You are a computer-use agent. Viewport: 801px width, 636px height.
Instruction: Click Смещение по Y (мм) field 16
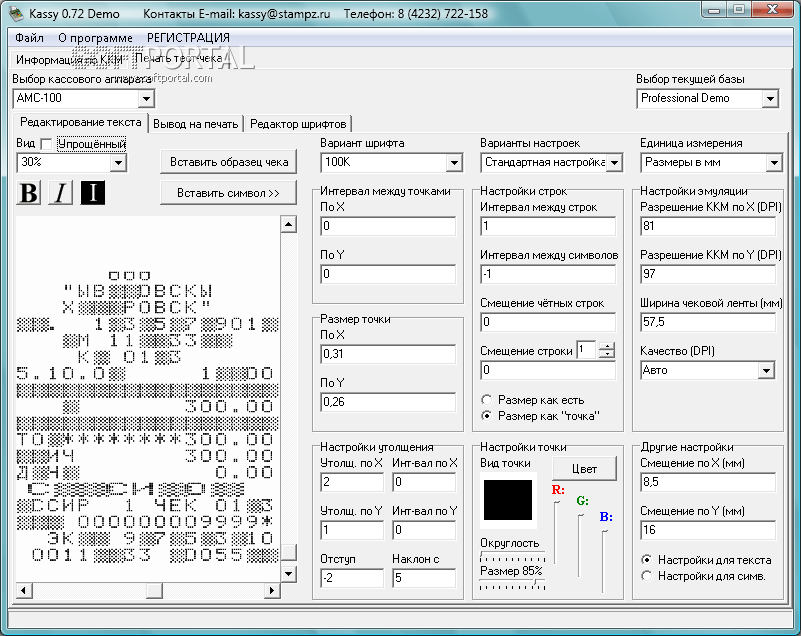pyautogui.click(x=708, y=530)
